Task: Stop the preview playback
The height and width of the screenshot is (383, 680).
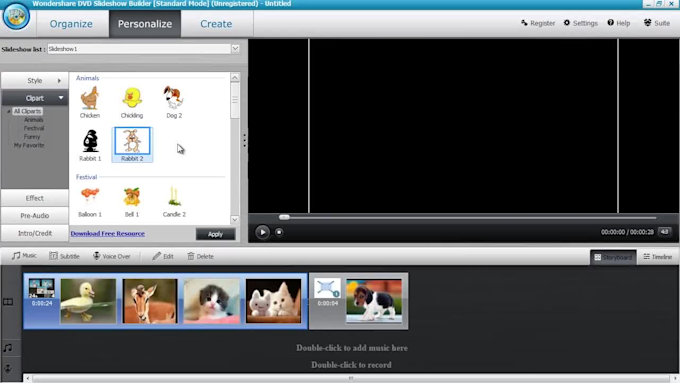Action: pos(279,232)
